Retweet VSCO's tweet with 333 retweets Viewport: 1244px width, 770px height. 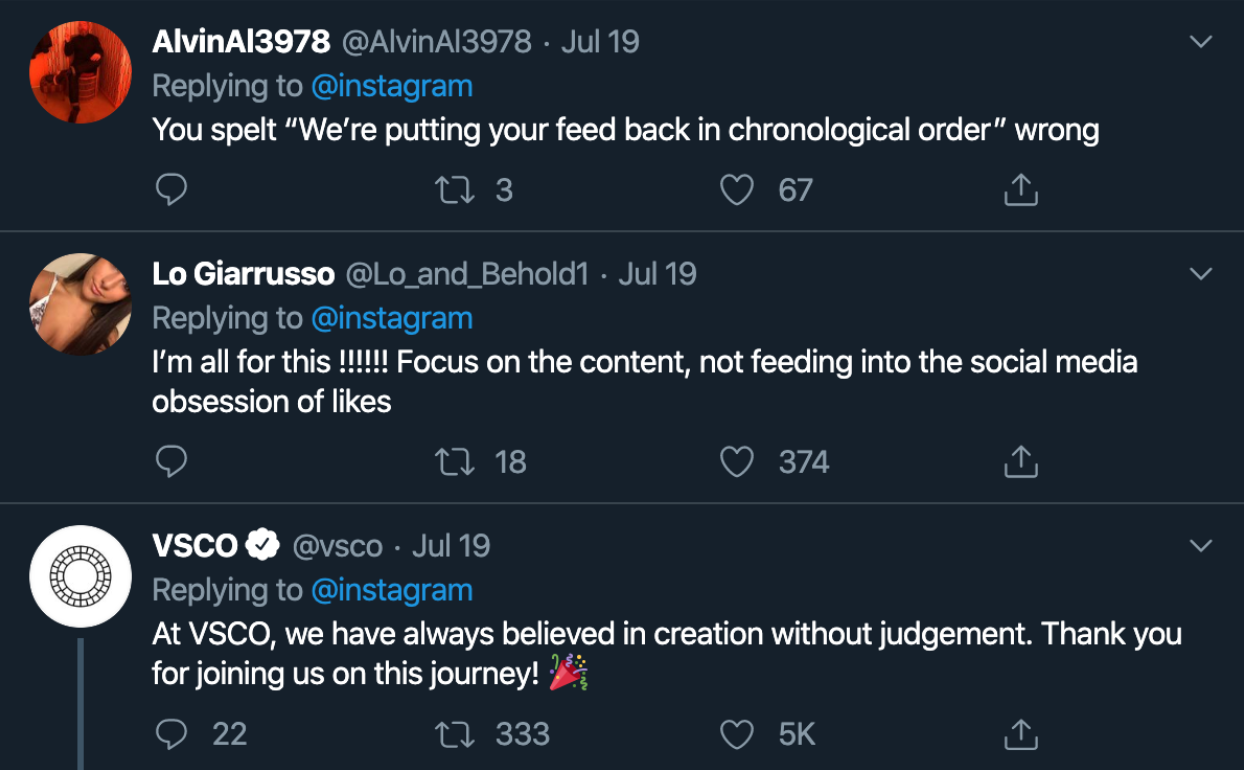tap(455, 735)
